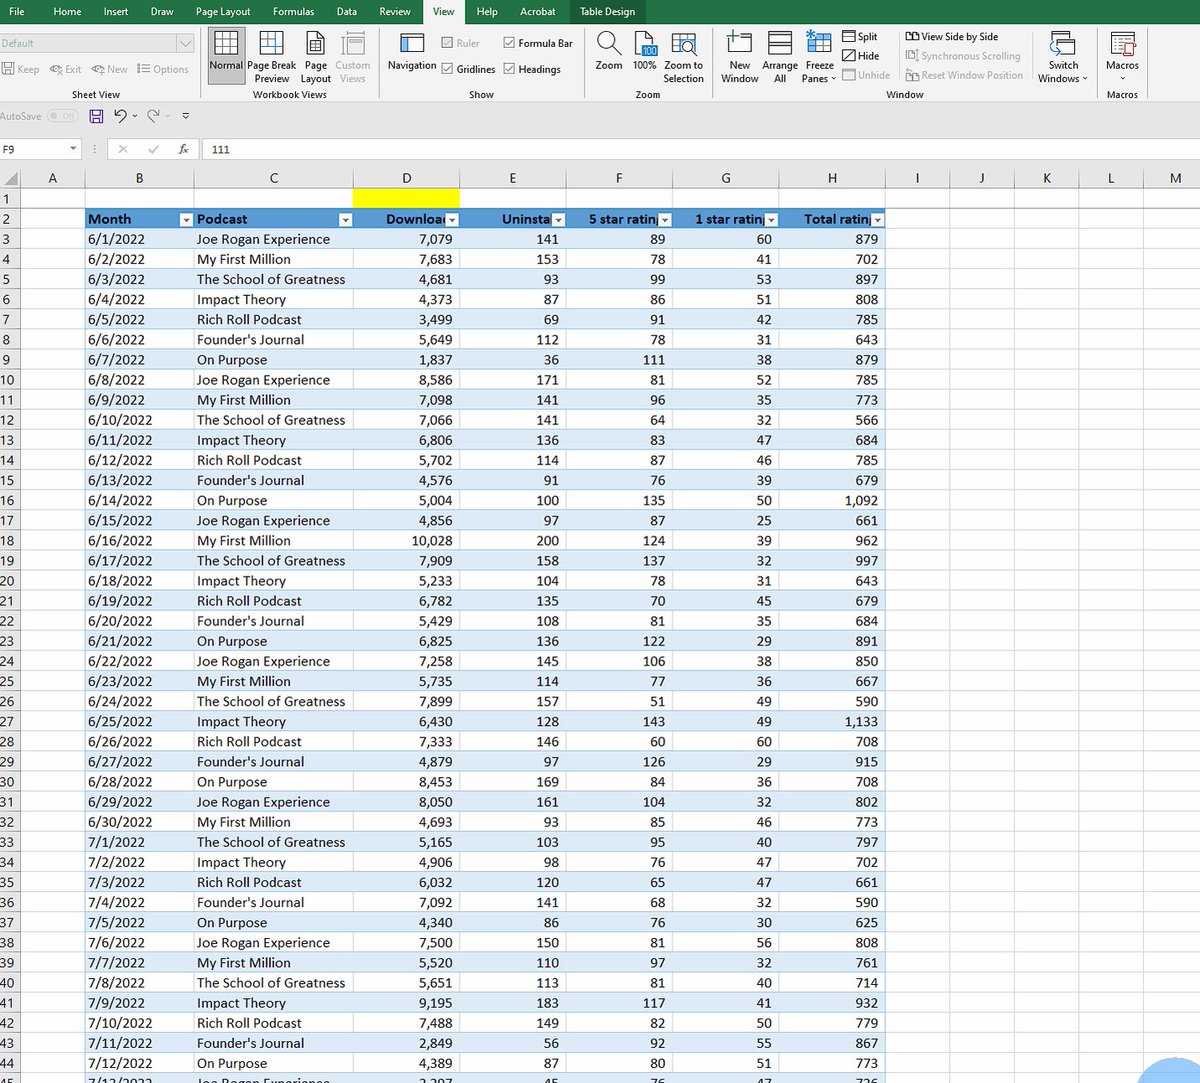
Task: Switch to the Formulas tab
Action: tap(294, 12)
